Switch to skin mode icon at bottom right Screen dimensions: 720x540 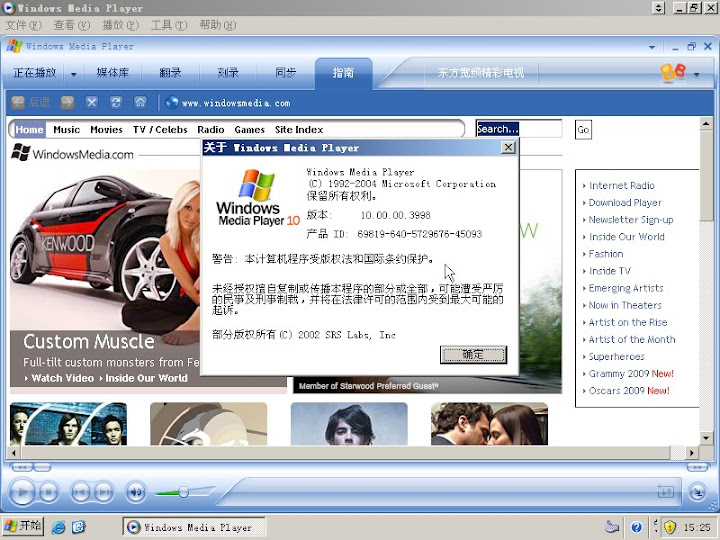[x=698, y=492]
